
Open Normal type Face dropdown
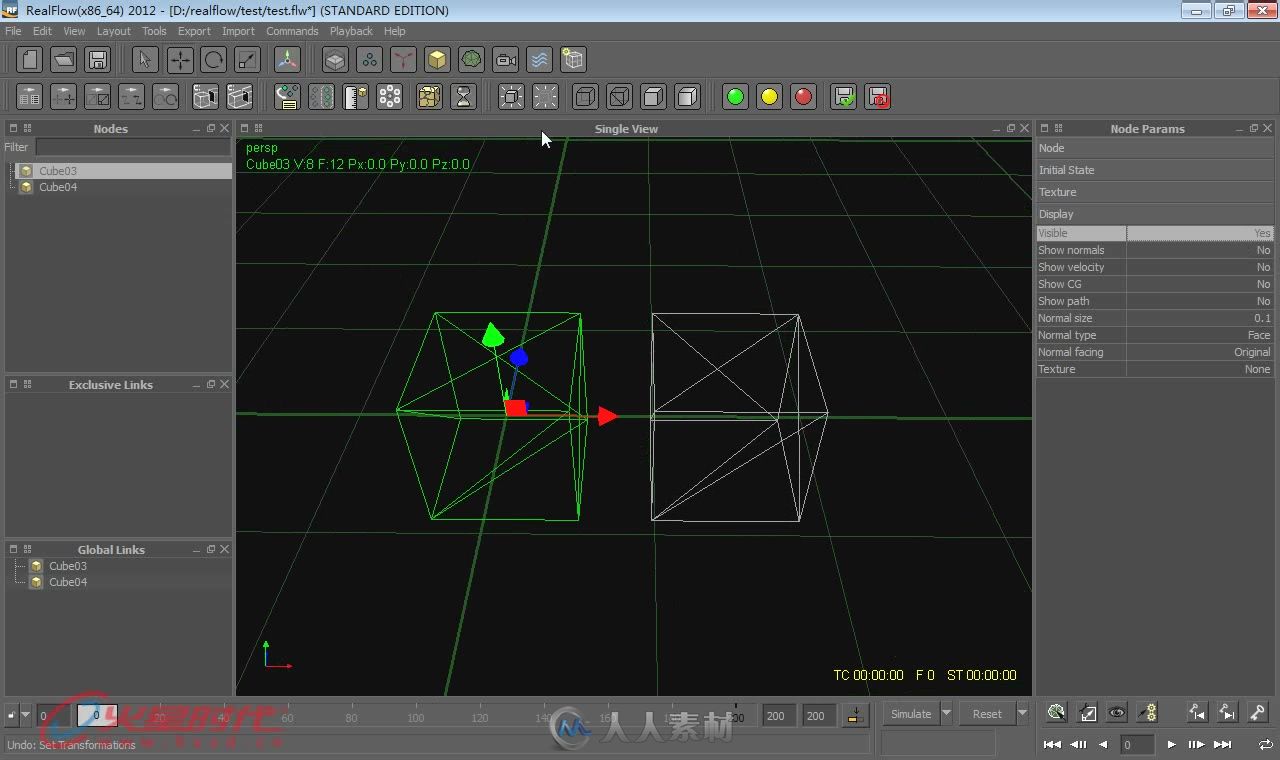(1200, 335)
